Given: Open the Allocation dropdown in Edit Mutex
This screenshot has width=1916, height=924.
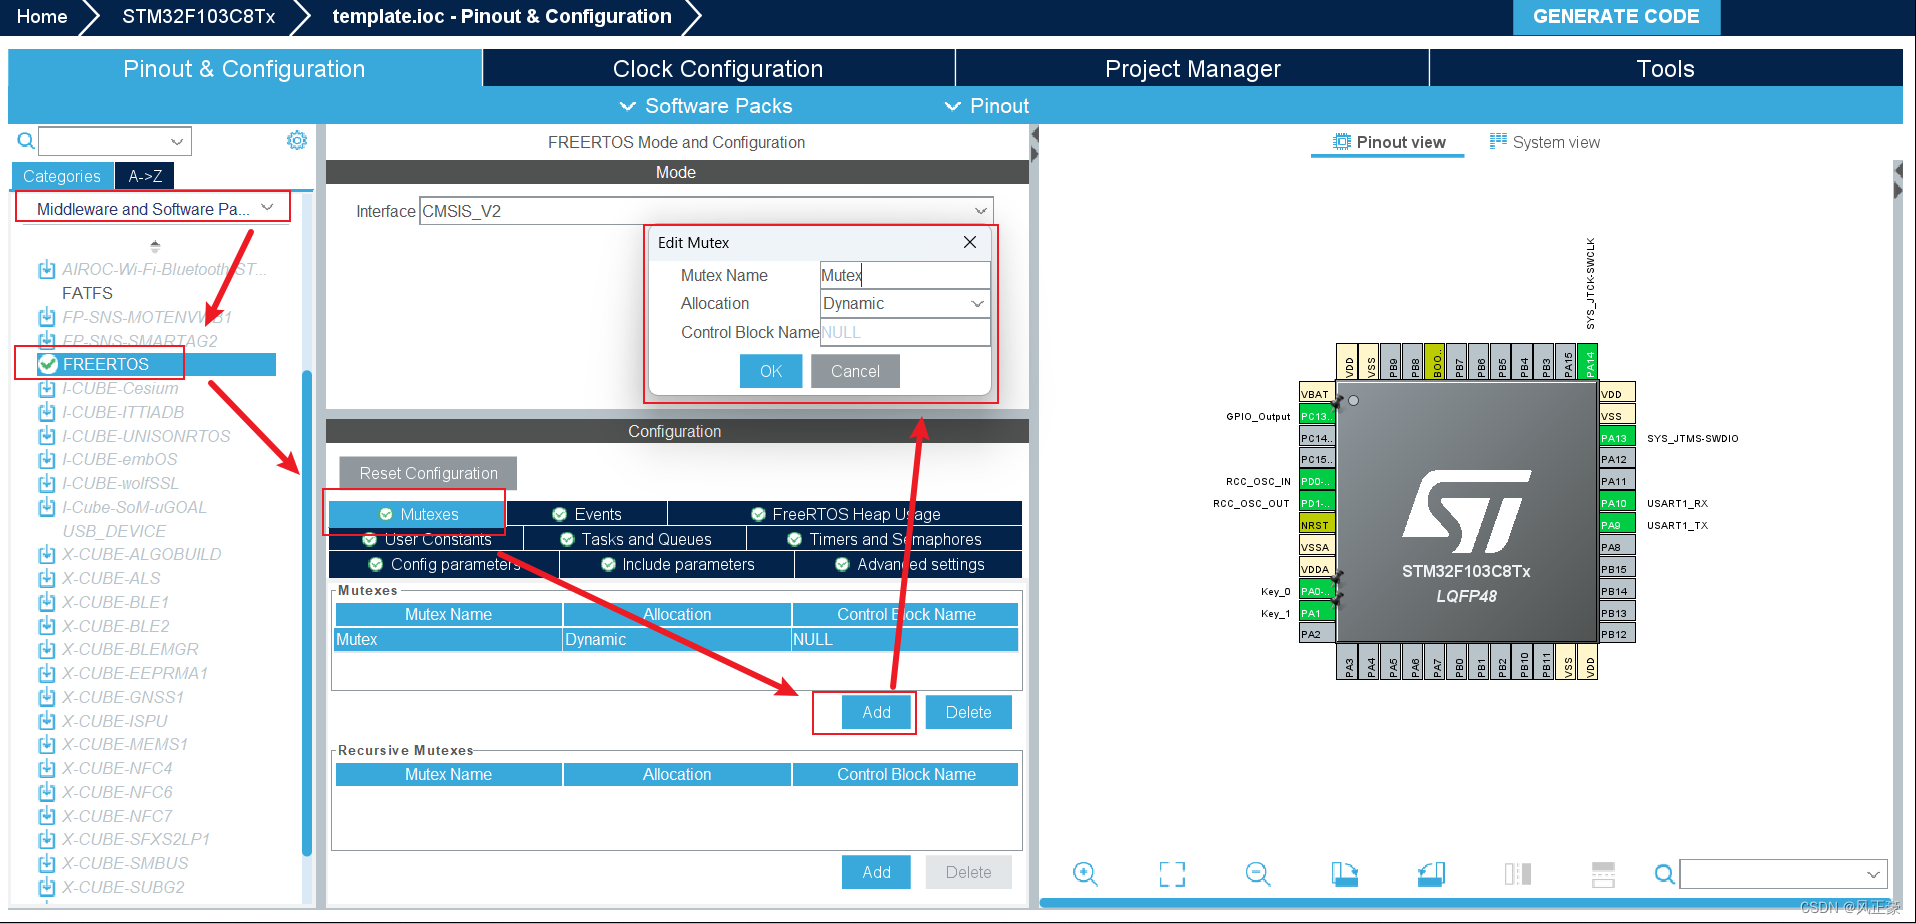Looking at the screenshot, I should 977,303.
